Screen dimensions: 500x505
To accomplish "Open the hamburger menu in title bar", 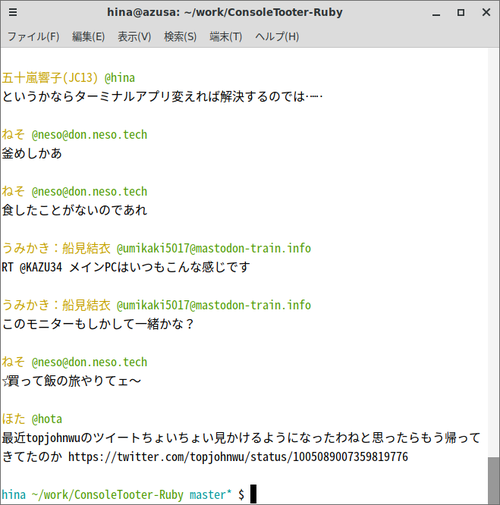I will pyautogui.click(x=13, y=12).
